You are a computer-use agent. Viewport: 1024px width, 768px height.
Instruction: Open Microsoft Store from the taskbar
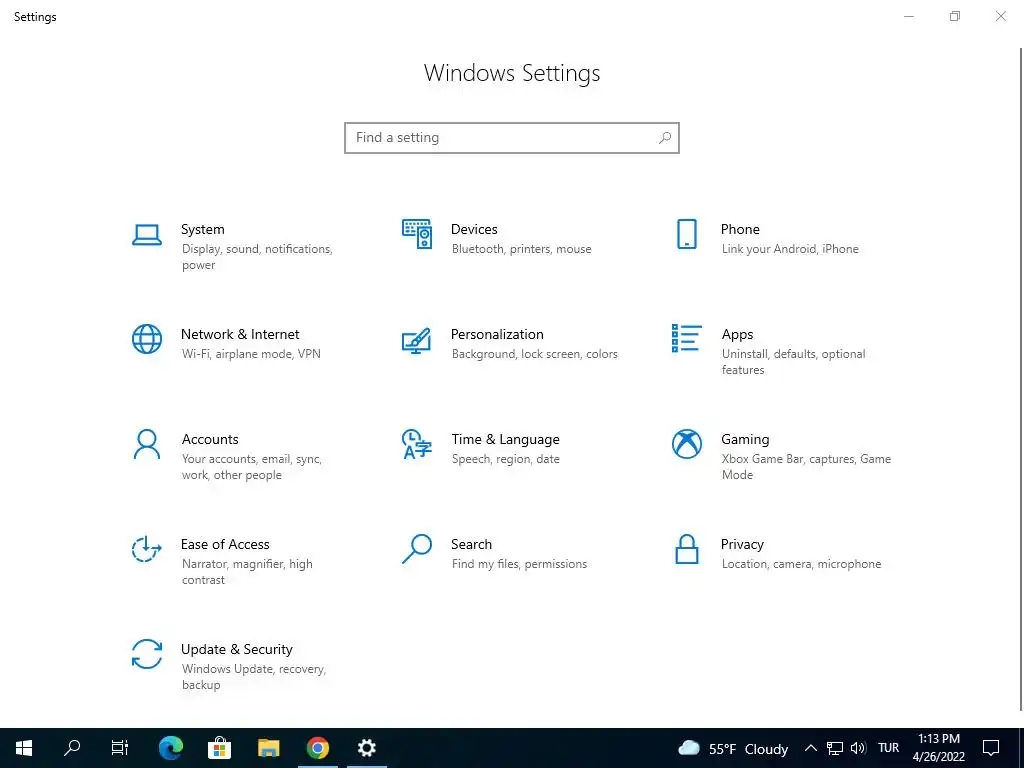(x=219, y=748)
